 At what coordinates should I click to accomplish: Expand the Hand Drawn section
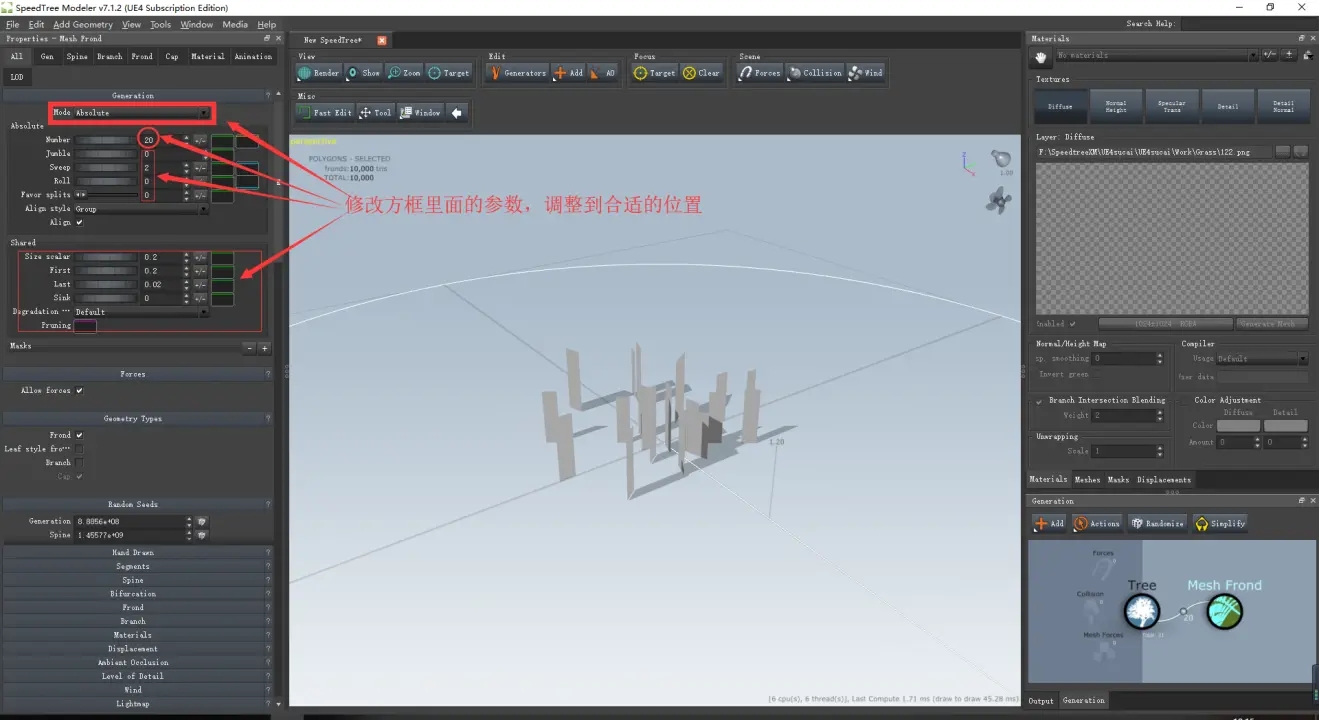(x=133, y=552)
